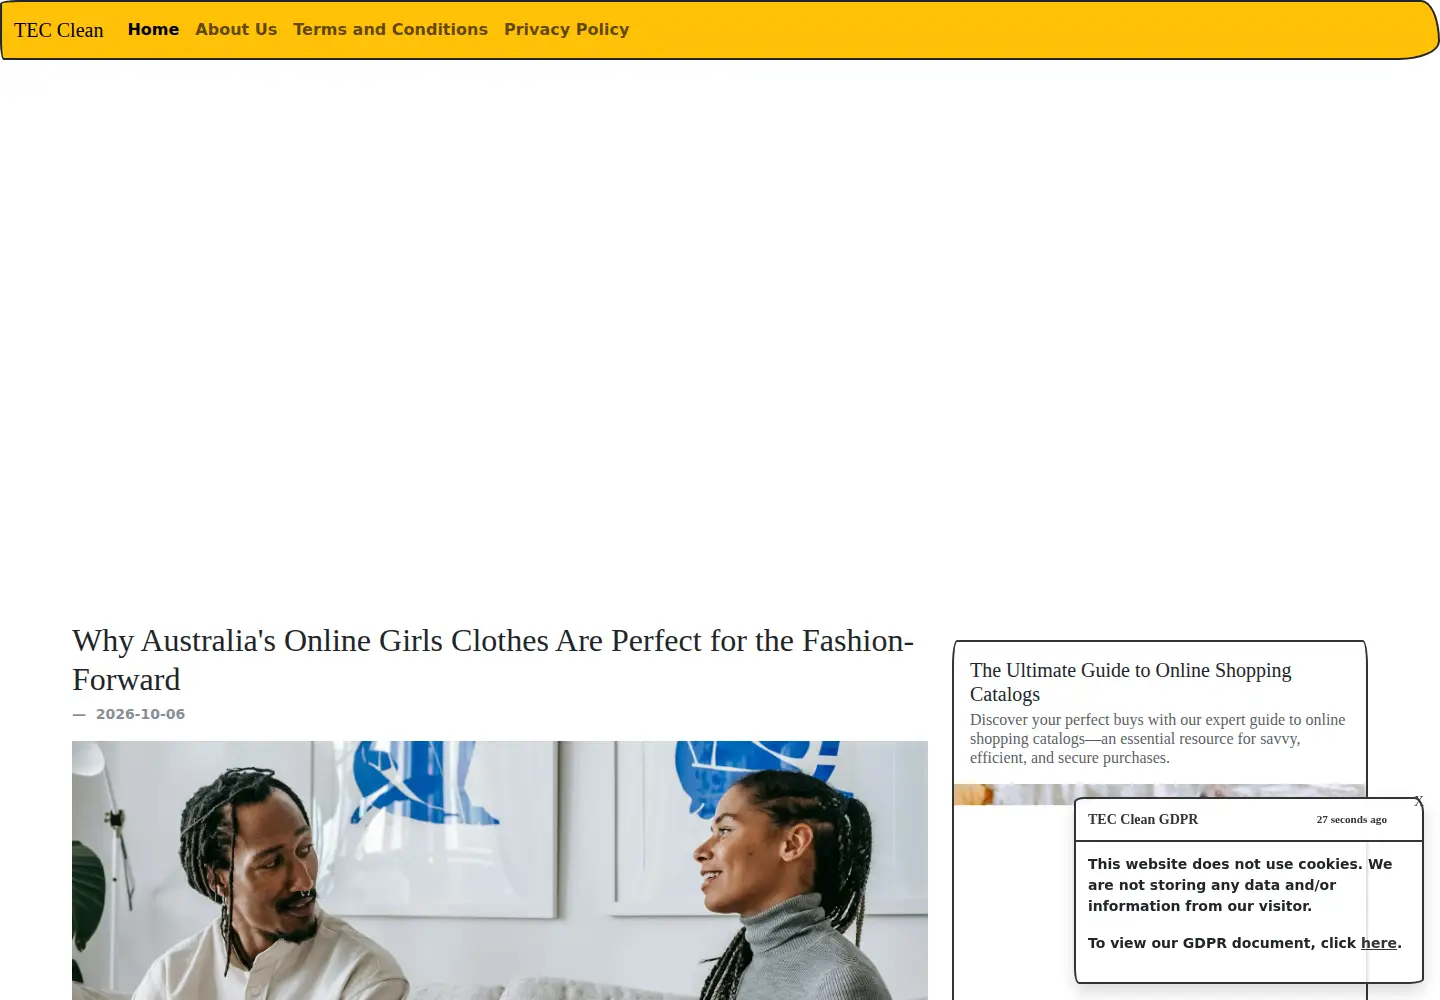Screen dimensions: 1440x1000
Task: Click the TEC Clean GDPR notice title
Action: pyautogui.click(x=1143, y=819)
